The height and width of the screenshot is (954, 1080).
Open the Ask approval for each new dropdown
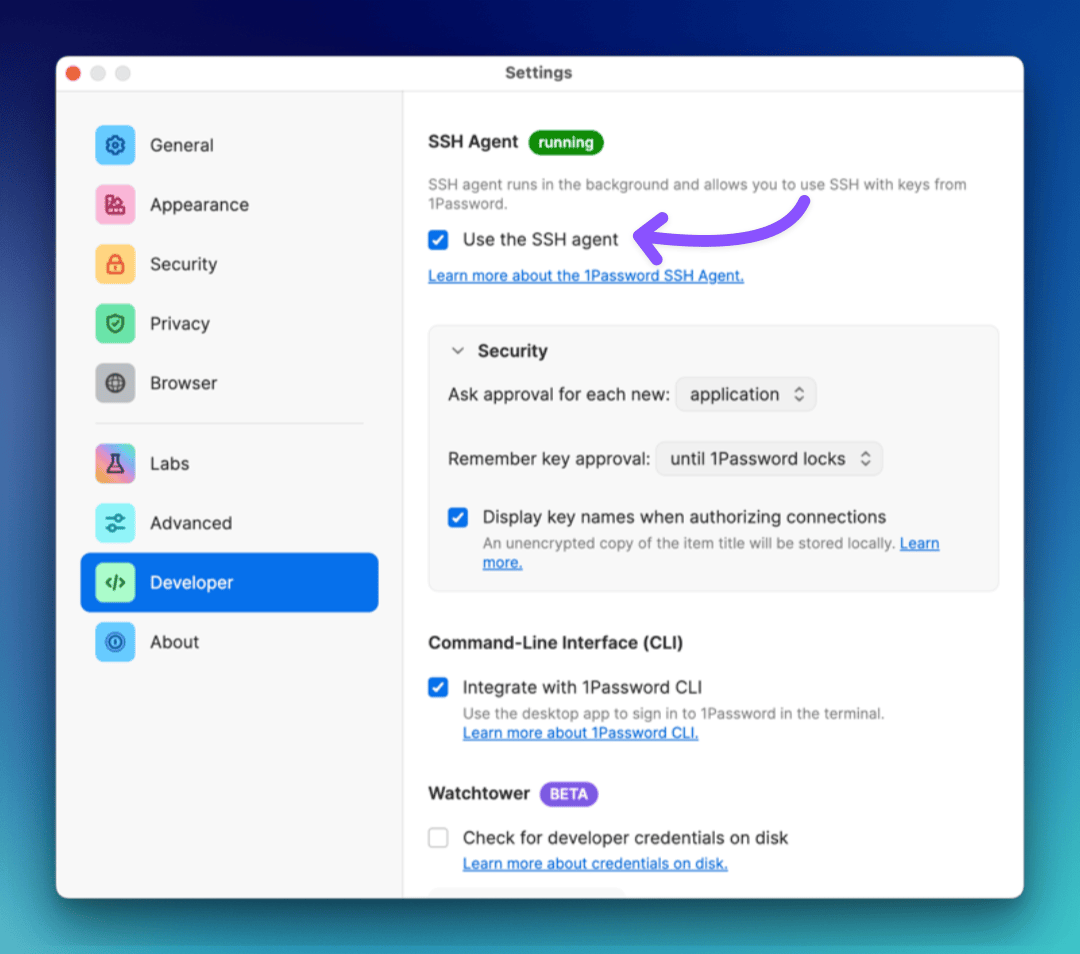(745, 394)
